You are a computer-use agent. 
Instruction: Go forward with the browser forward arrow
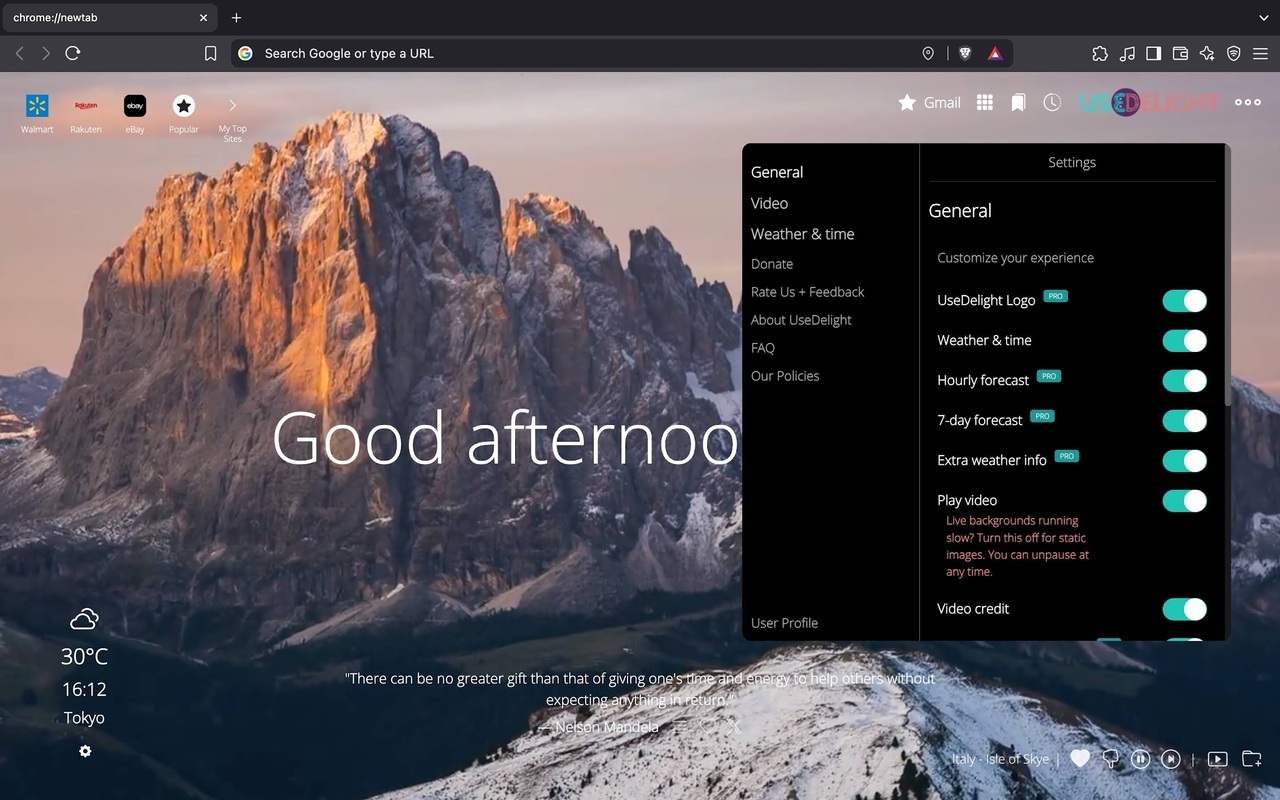(46, 53)
